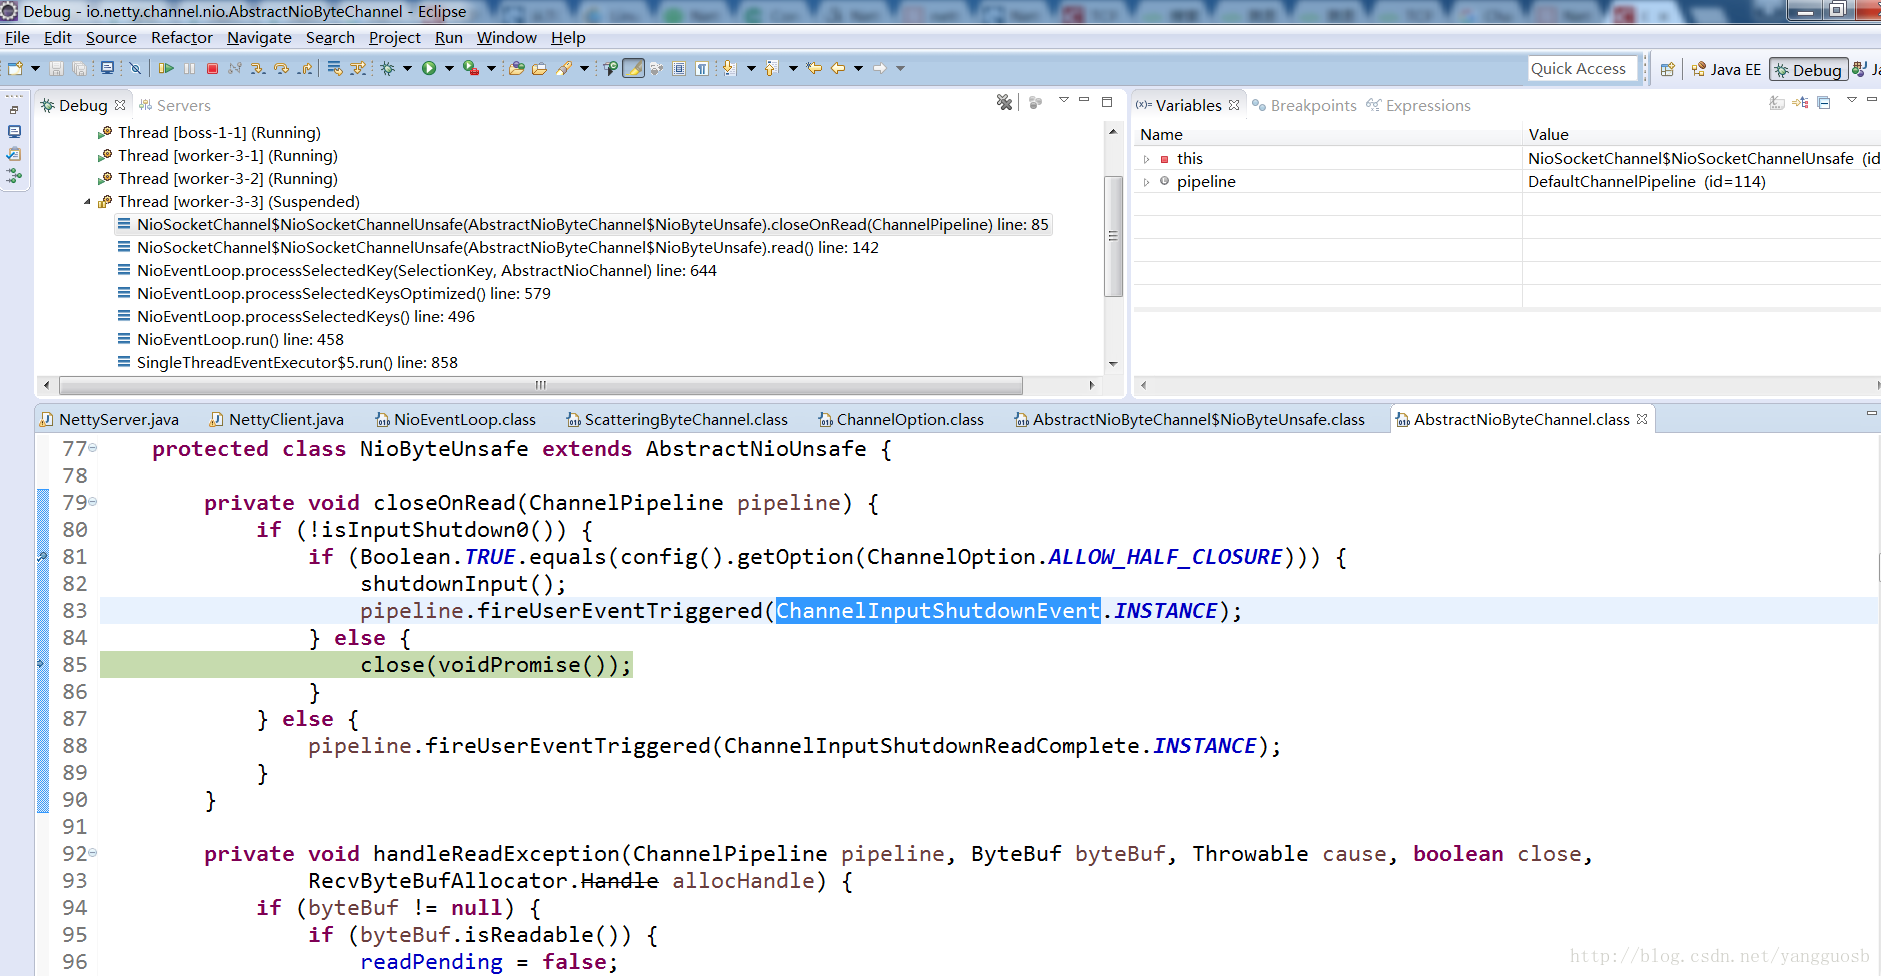Toggle Mark Occurrences highlighter

(633, 68)
